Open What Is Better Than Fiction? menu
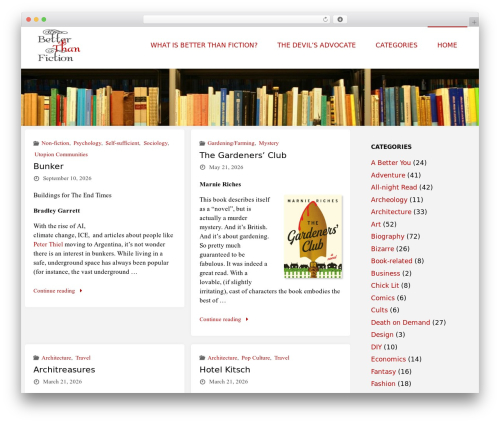 tap(204, 45)
